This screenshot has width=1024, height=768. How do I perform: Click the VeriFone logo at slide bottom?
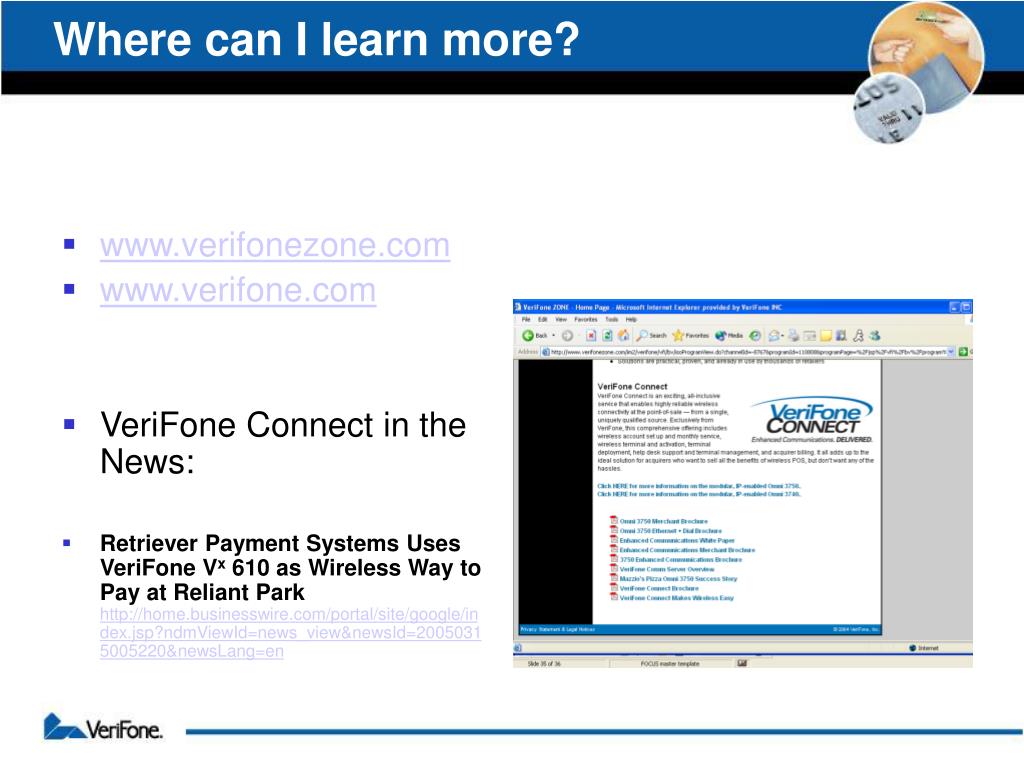[x=103, y=727]
